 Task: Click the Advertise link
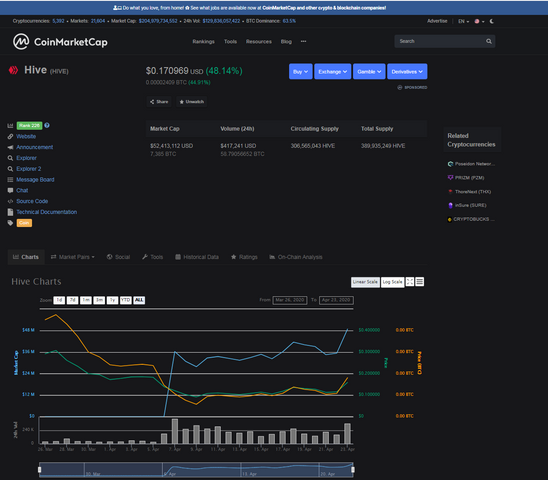tap(437, 21)
